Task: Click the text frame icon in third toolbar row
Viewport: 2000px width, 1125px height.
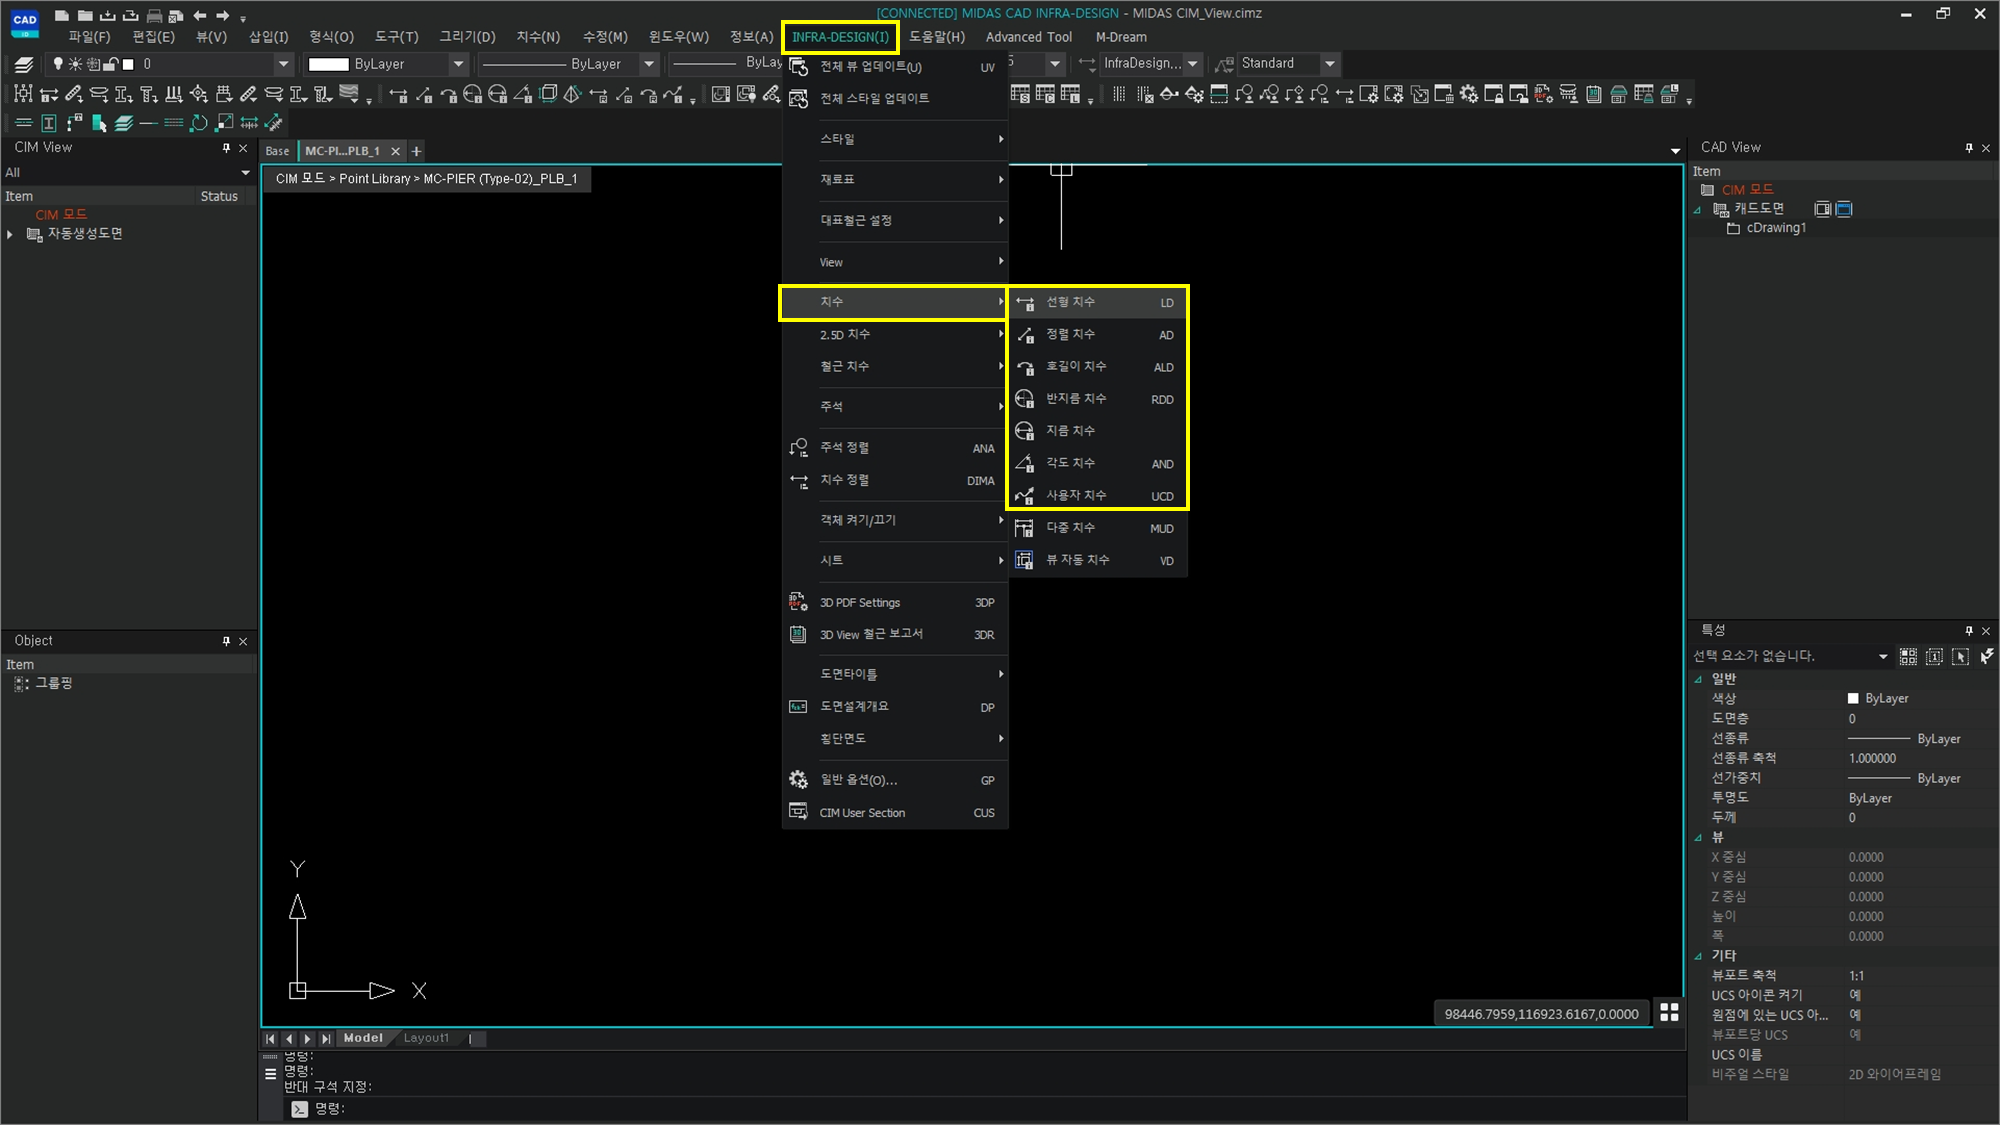Action: coord(48,123)
